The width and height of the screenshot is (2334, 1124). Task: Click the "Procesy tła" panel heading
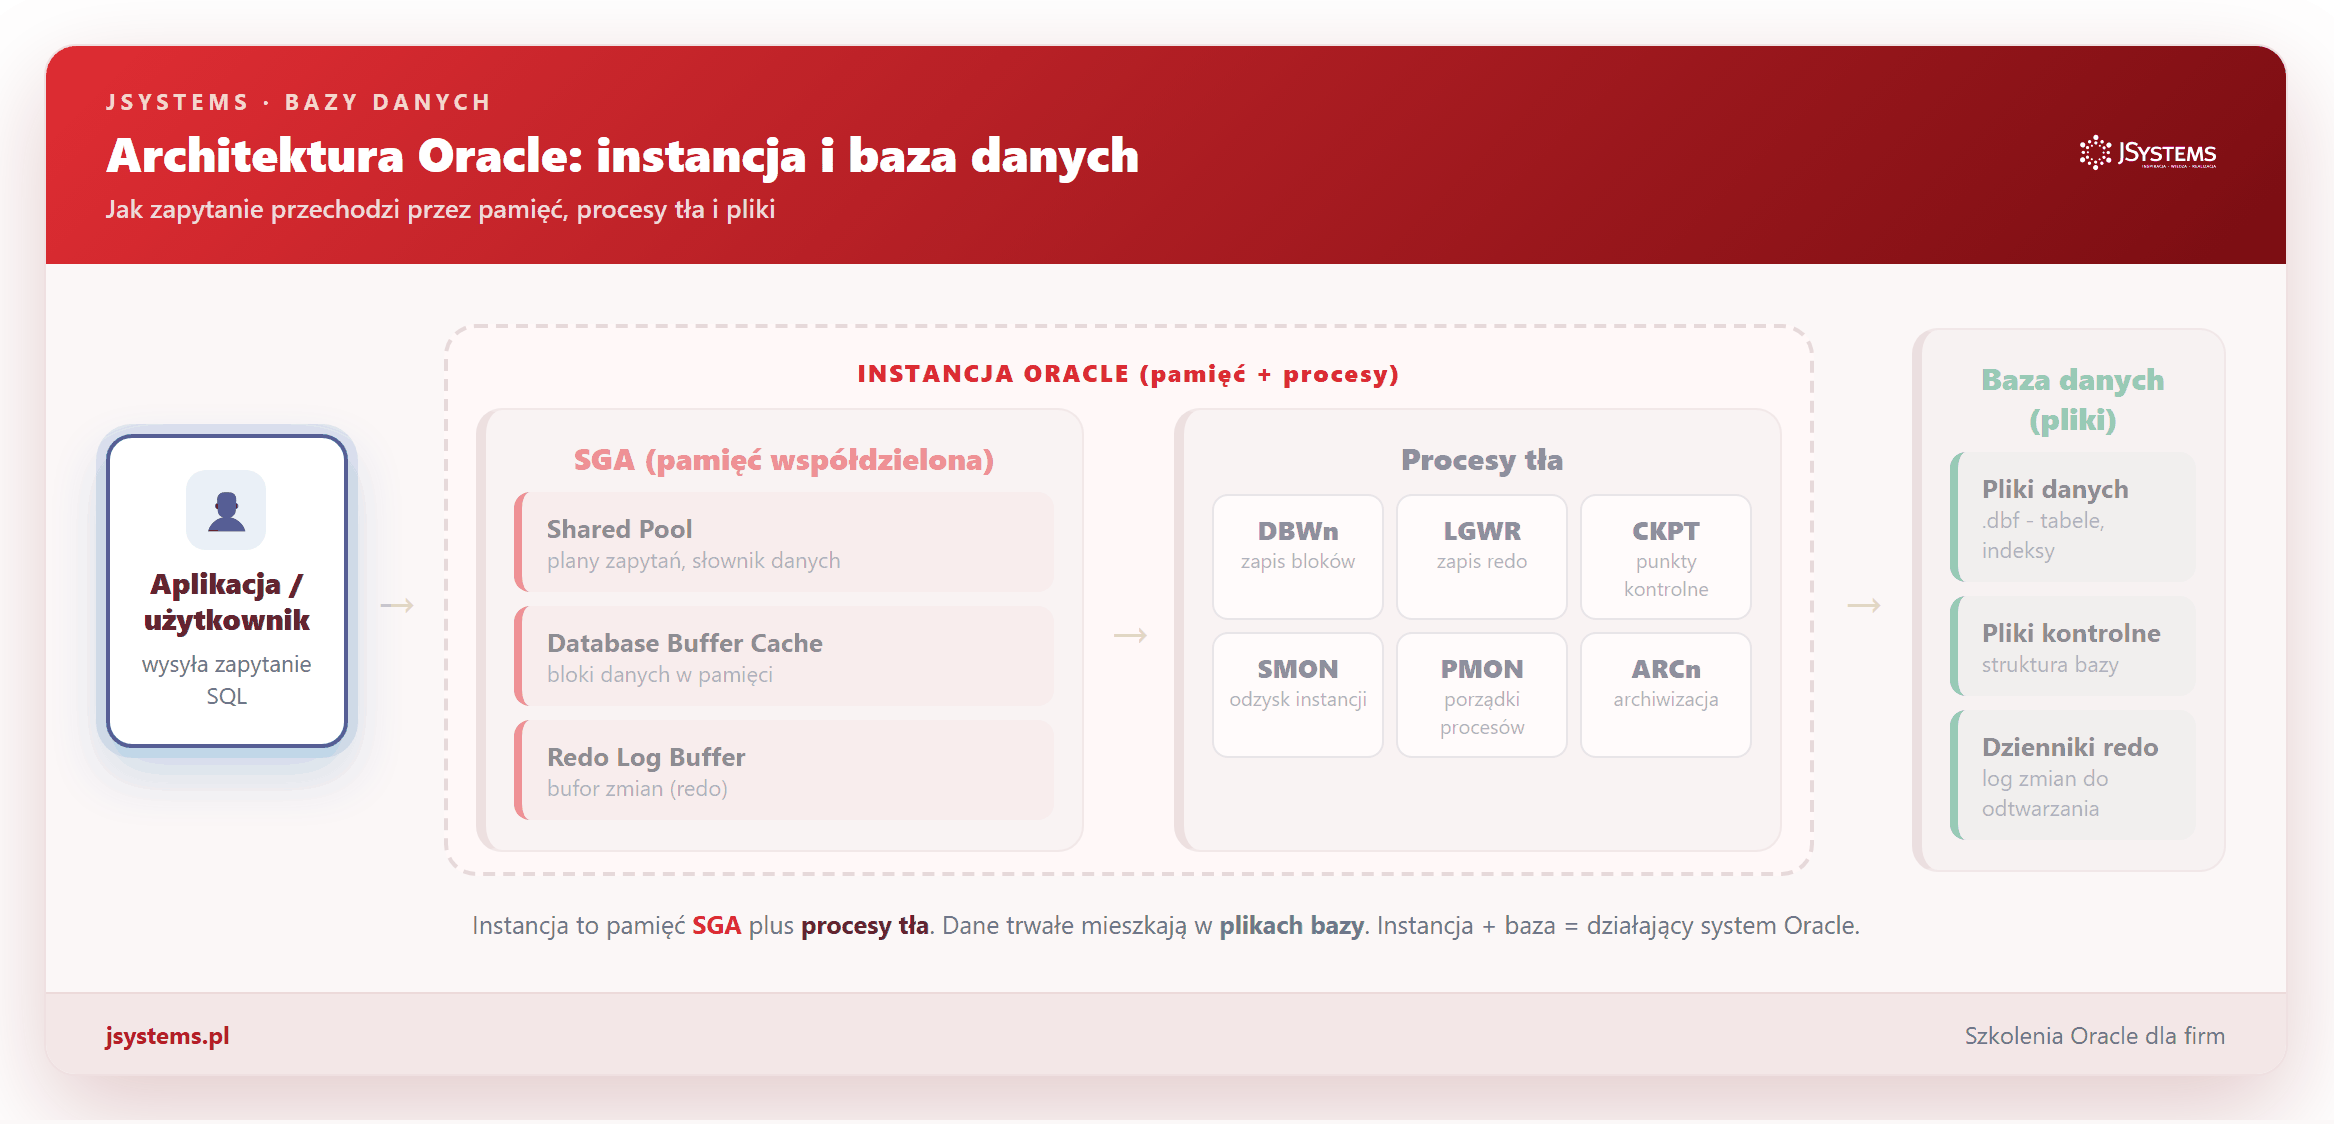pos(1482,460)
